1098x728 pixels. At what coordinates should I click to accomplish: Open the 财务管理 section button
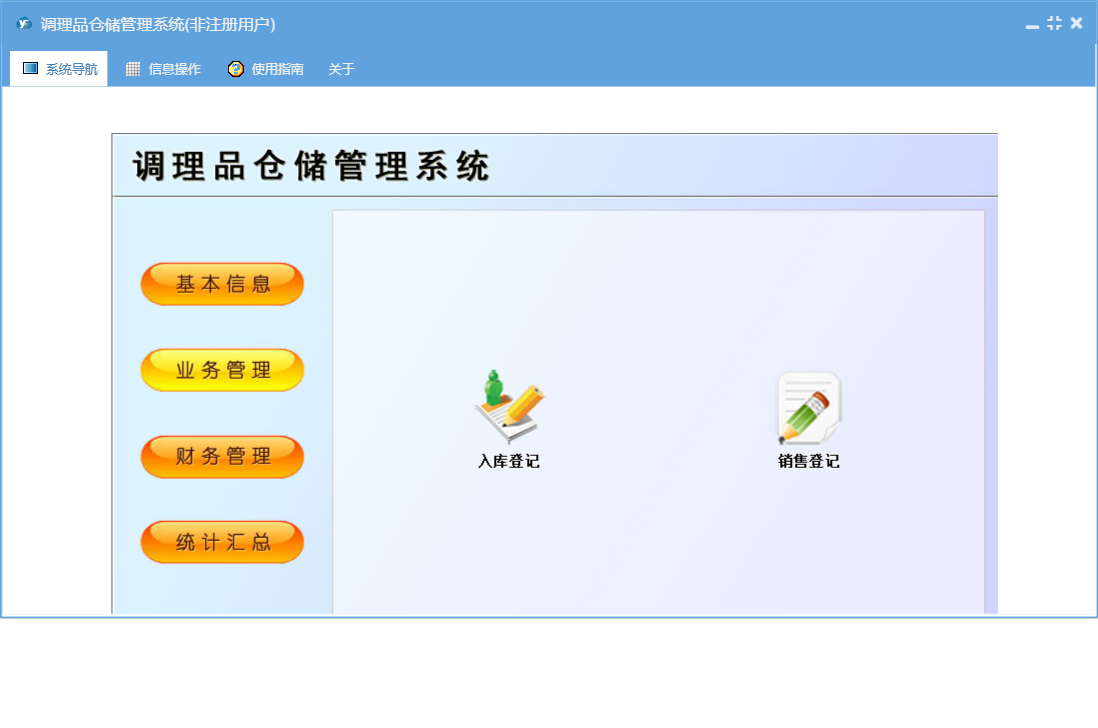pyautogui.click(x=222, y=456)
